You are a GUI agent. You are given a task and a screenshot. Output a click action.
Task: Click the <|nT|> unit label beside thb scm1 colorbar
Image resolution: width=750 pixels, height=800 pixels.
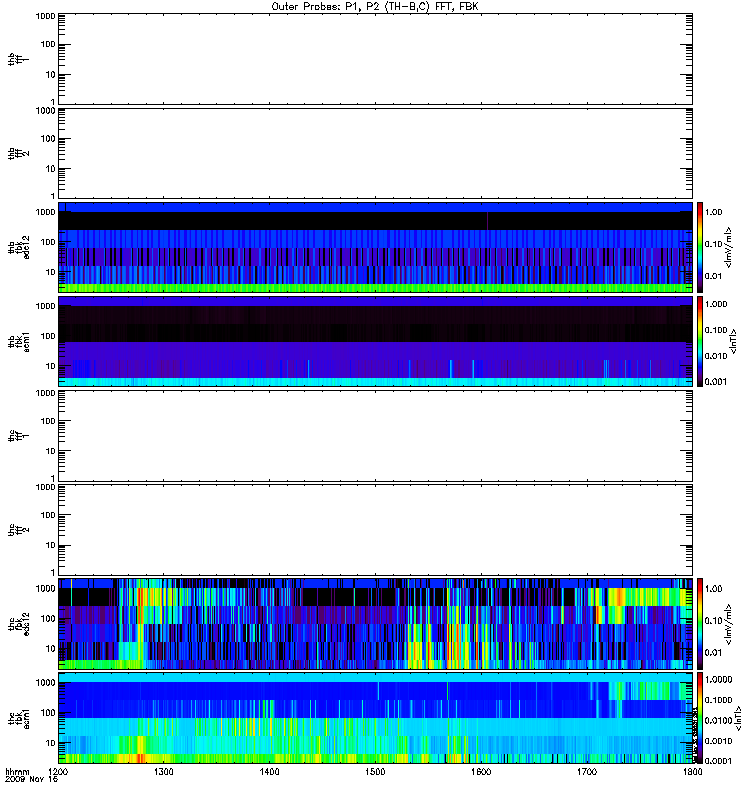click(x=734, y=341)
